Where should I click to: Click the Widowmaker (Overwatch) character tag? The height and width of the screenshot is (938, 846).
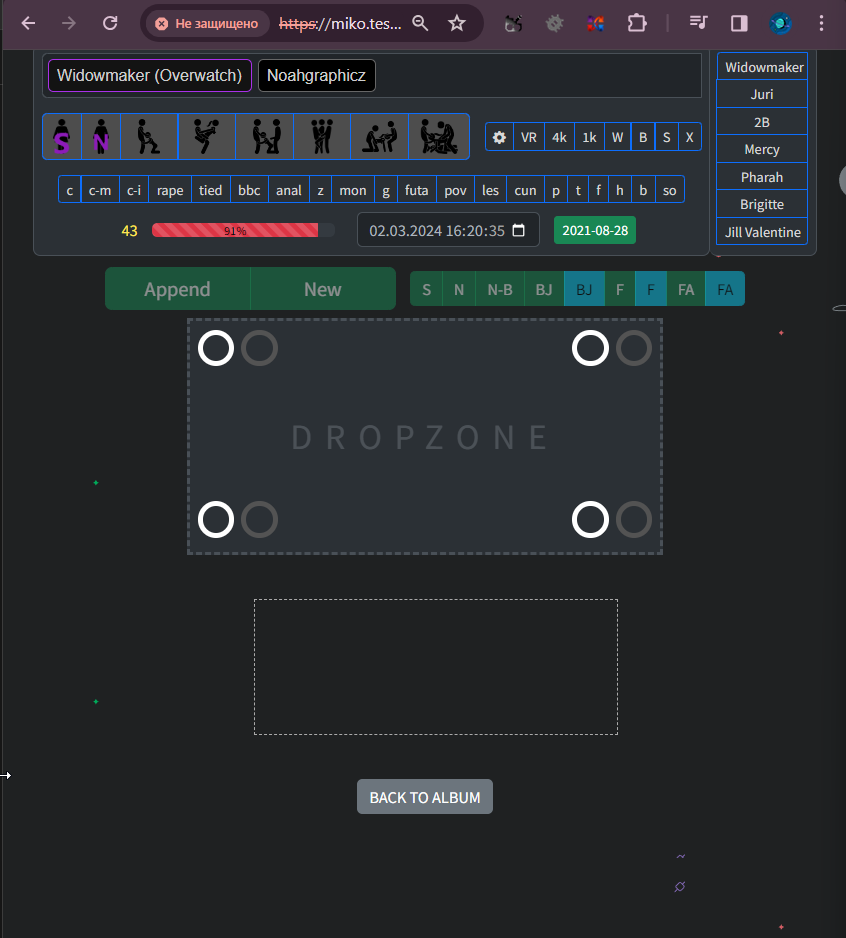pos(150,75)
